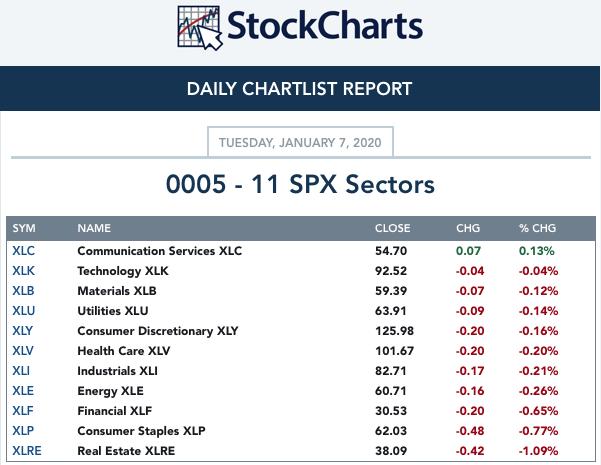Open the XLK symbol link
The image size is (601, 465).
23,271
